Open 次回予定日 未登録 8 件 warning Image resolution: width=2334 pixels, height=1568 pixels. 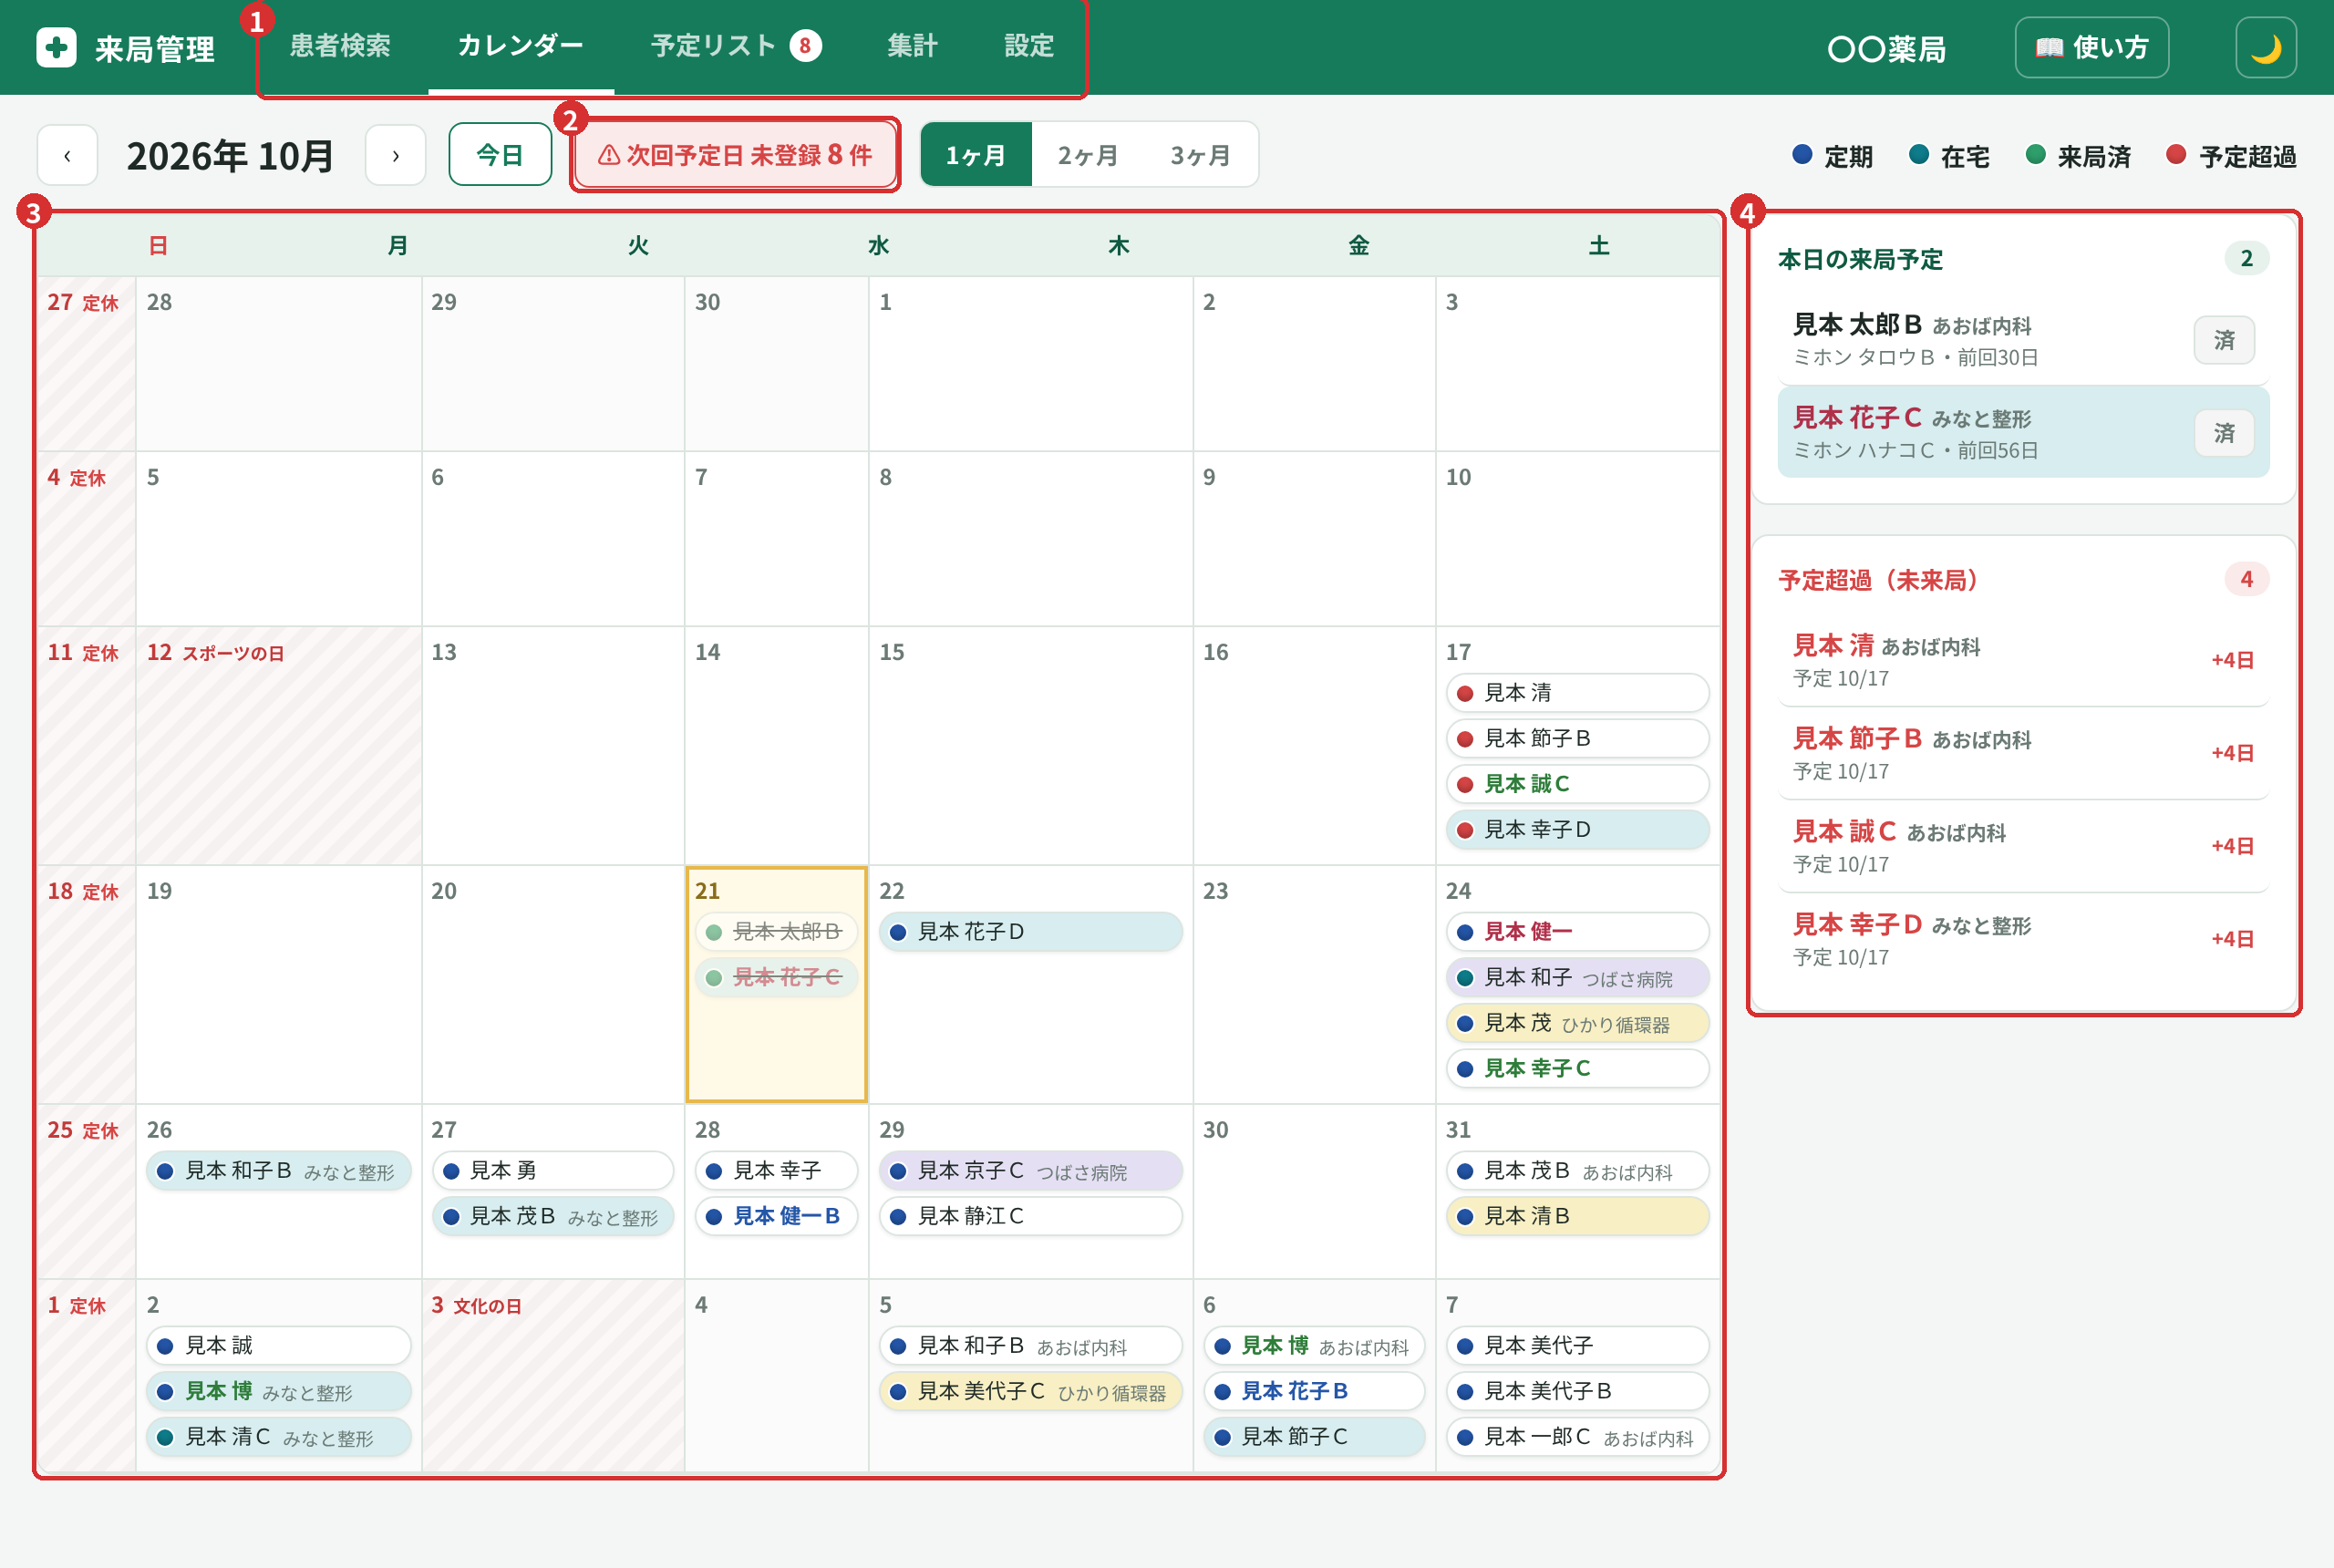[735, 155]
